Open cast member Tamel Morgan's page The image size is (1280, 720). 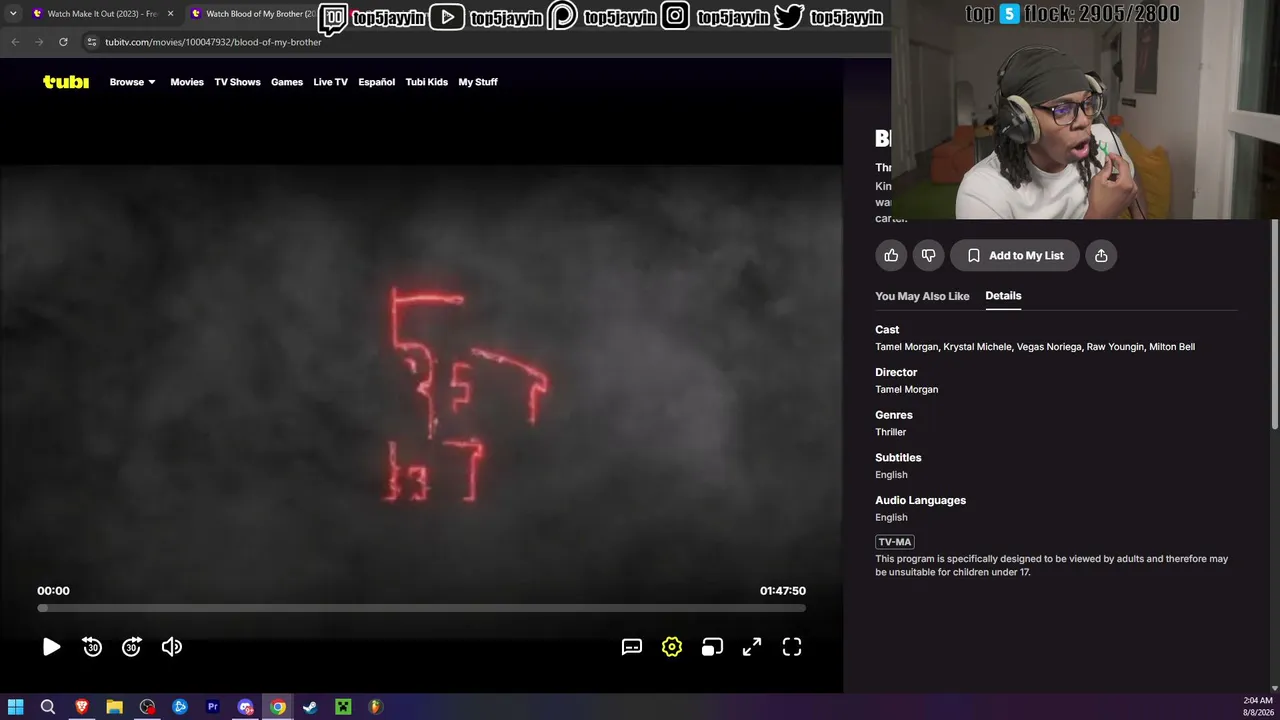907,347
